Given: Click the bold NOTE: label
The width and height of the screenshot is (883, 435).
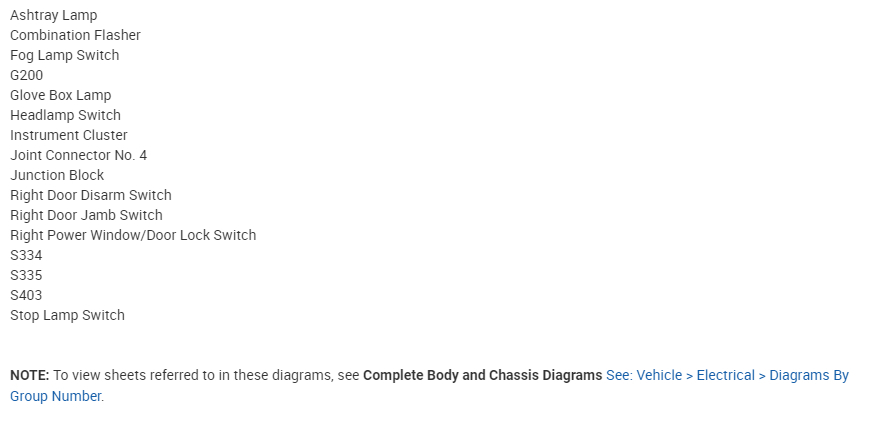Looking at the screenshot, I should pos(29,376).
